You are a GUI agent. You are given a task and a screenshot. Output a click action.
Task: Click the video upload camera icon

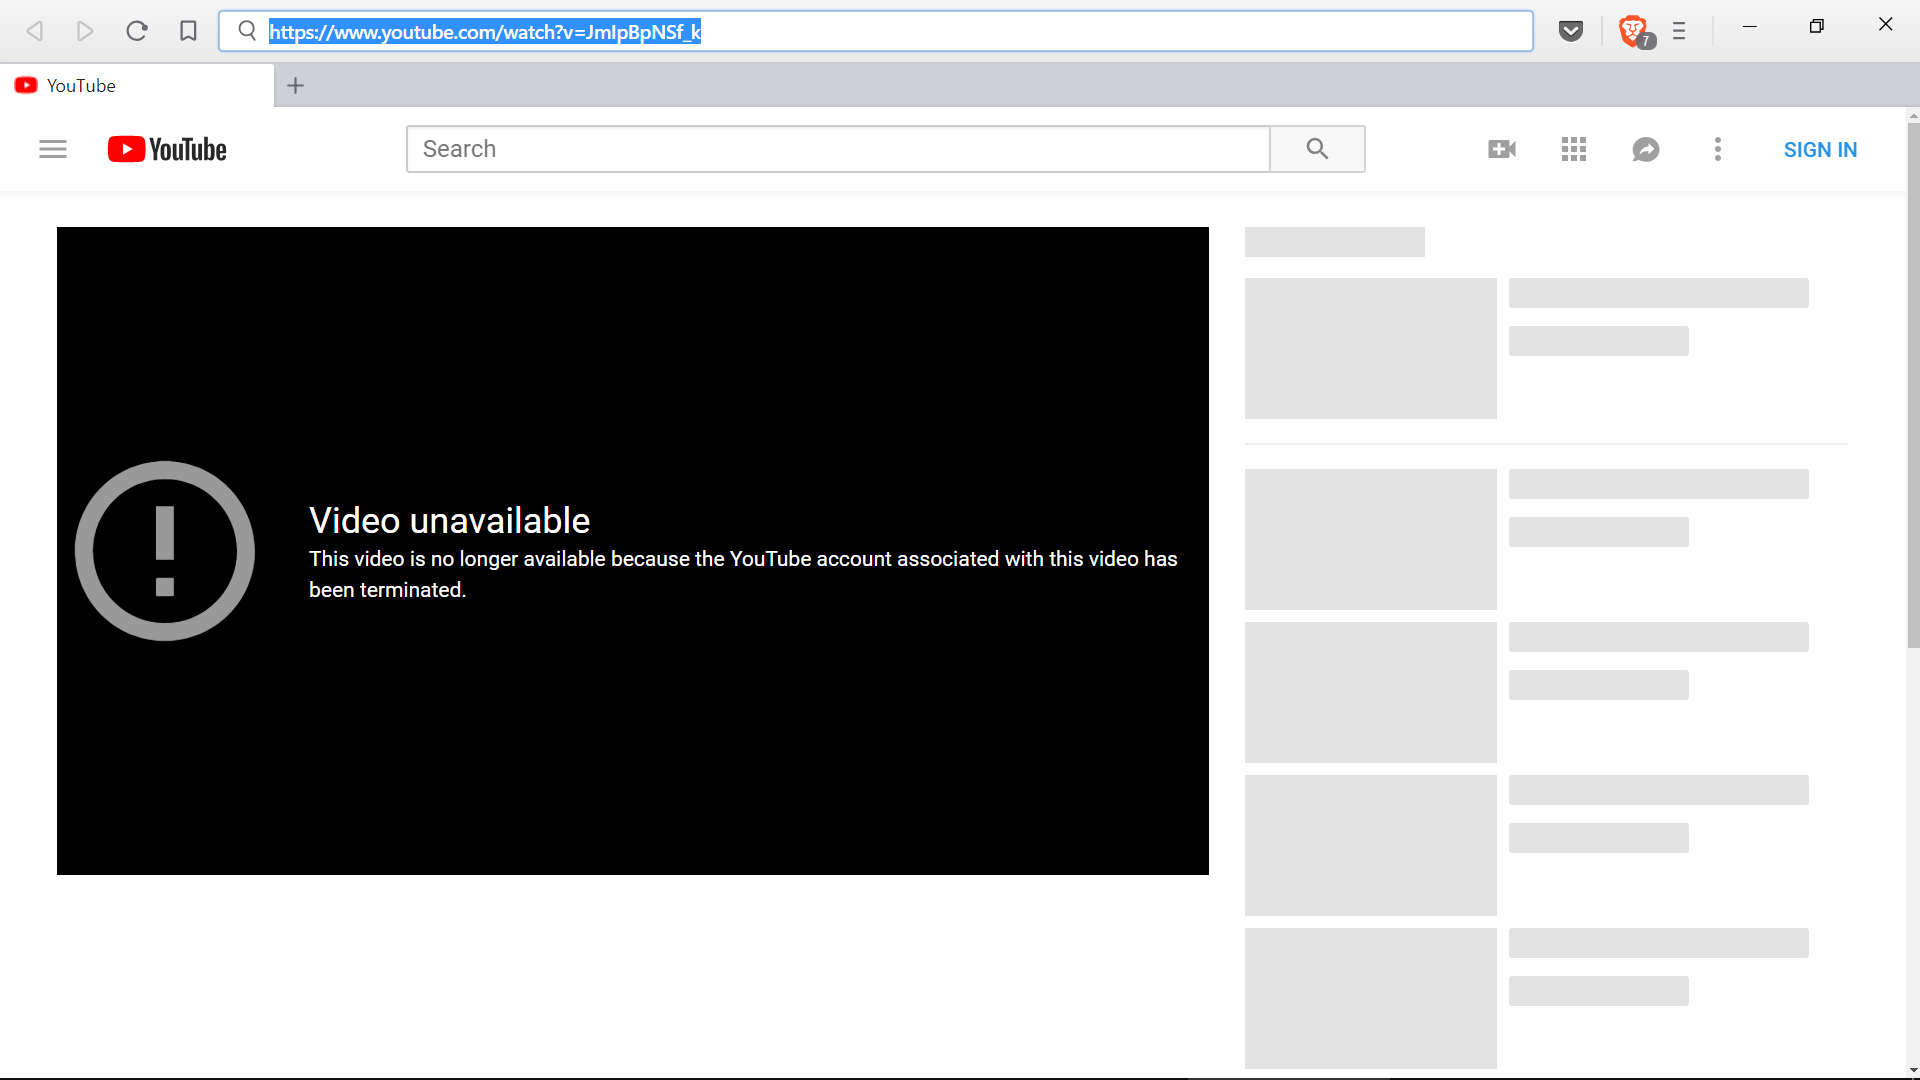coord(1502,149)
